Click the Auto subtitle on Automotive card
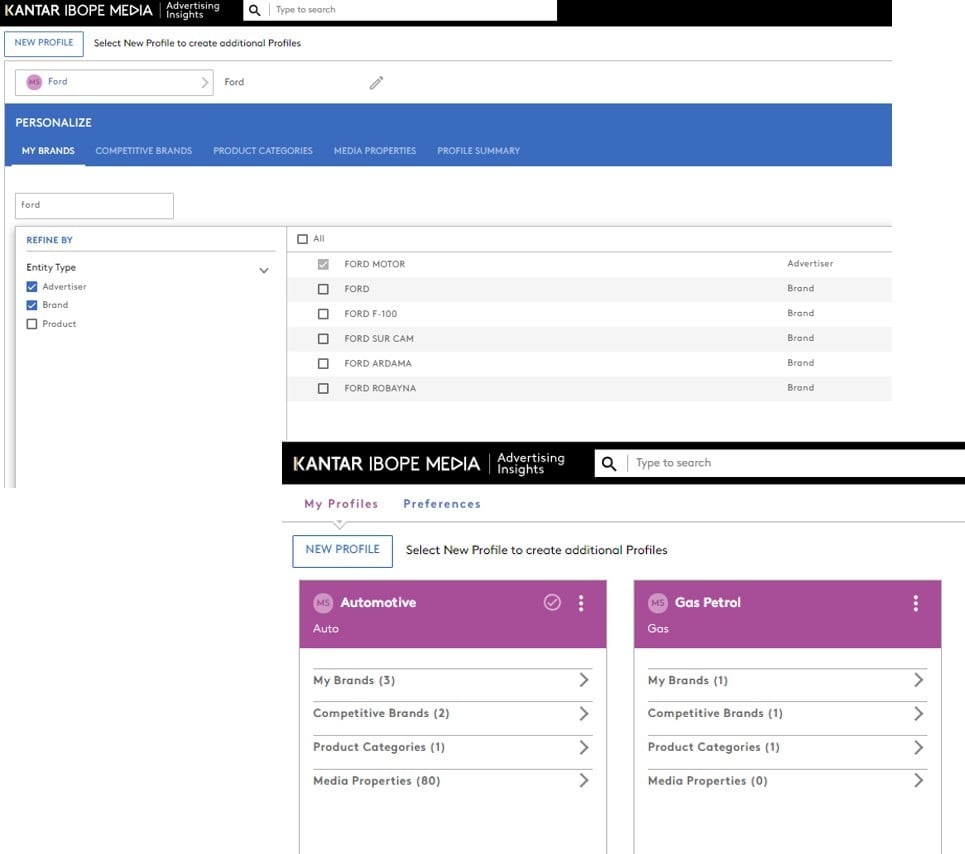Screen dimensions: 965x854 (x=326, y=629)
